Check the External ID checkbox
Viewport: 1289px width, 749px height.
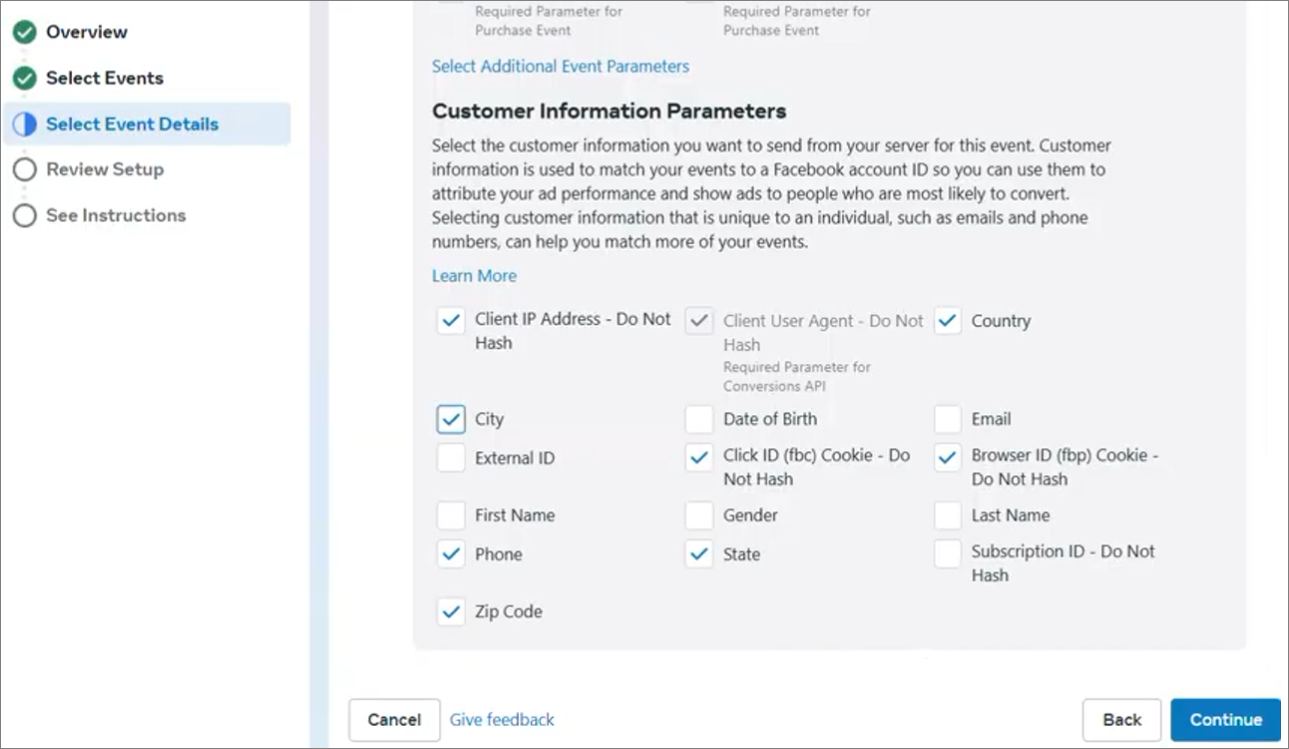point(451,458)
